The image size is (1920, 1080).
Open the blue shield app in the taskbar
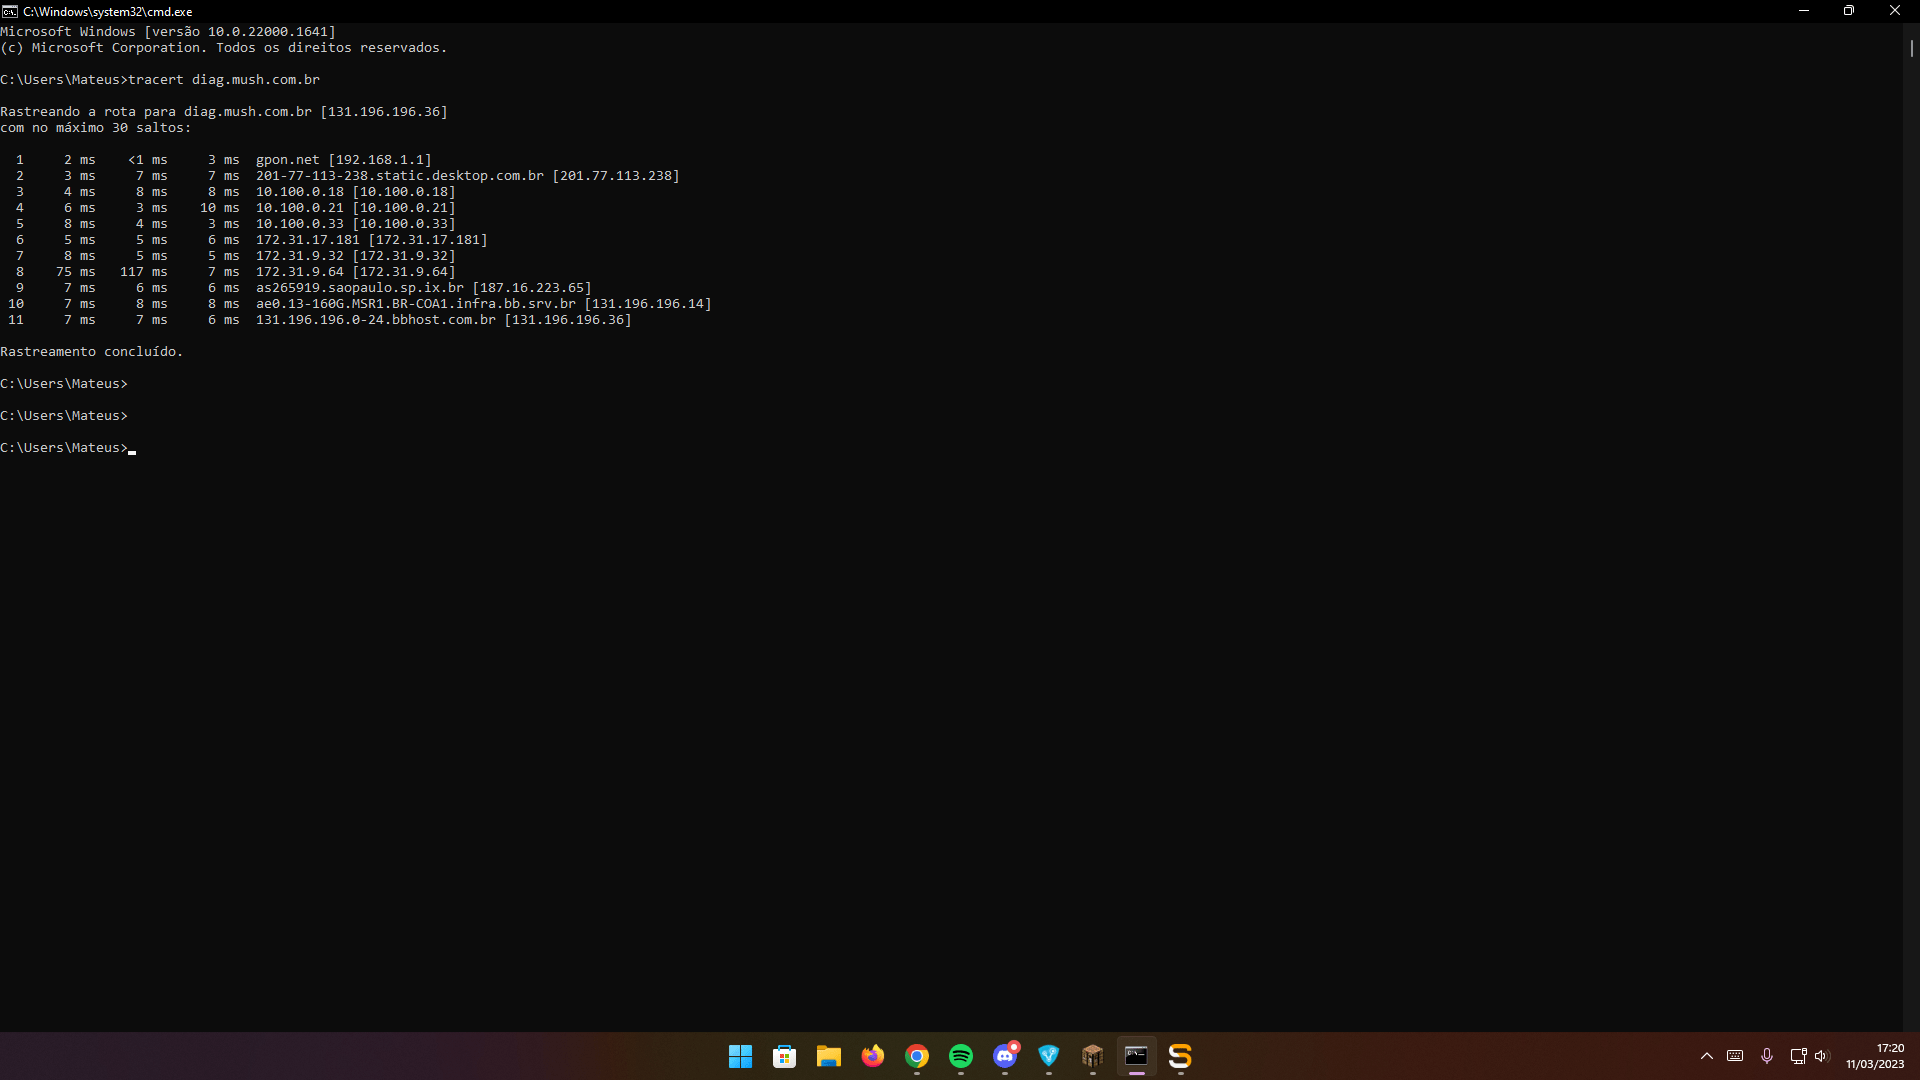(1048, 1056)
